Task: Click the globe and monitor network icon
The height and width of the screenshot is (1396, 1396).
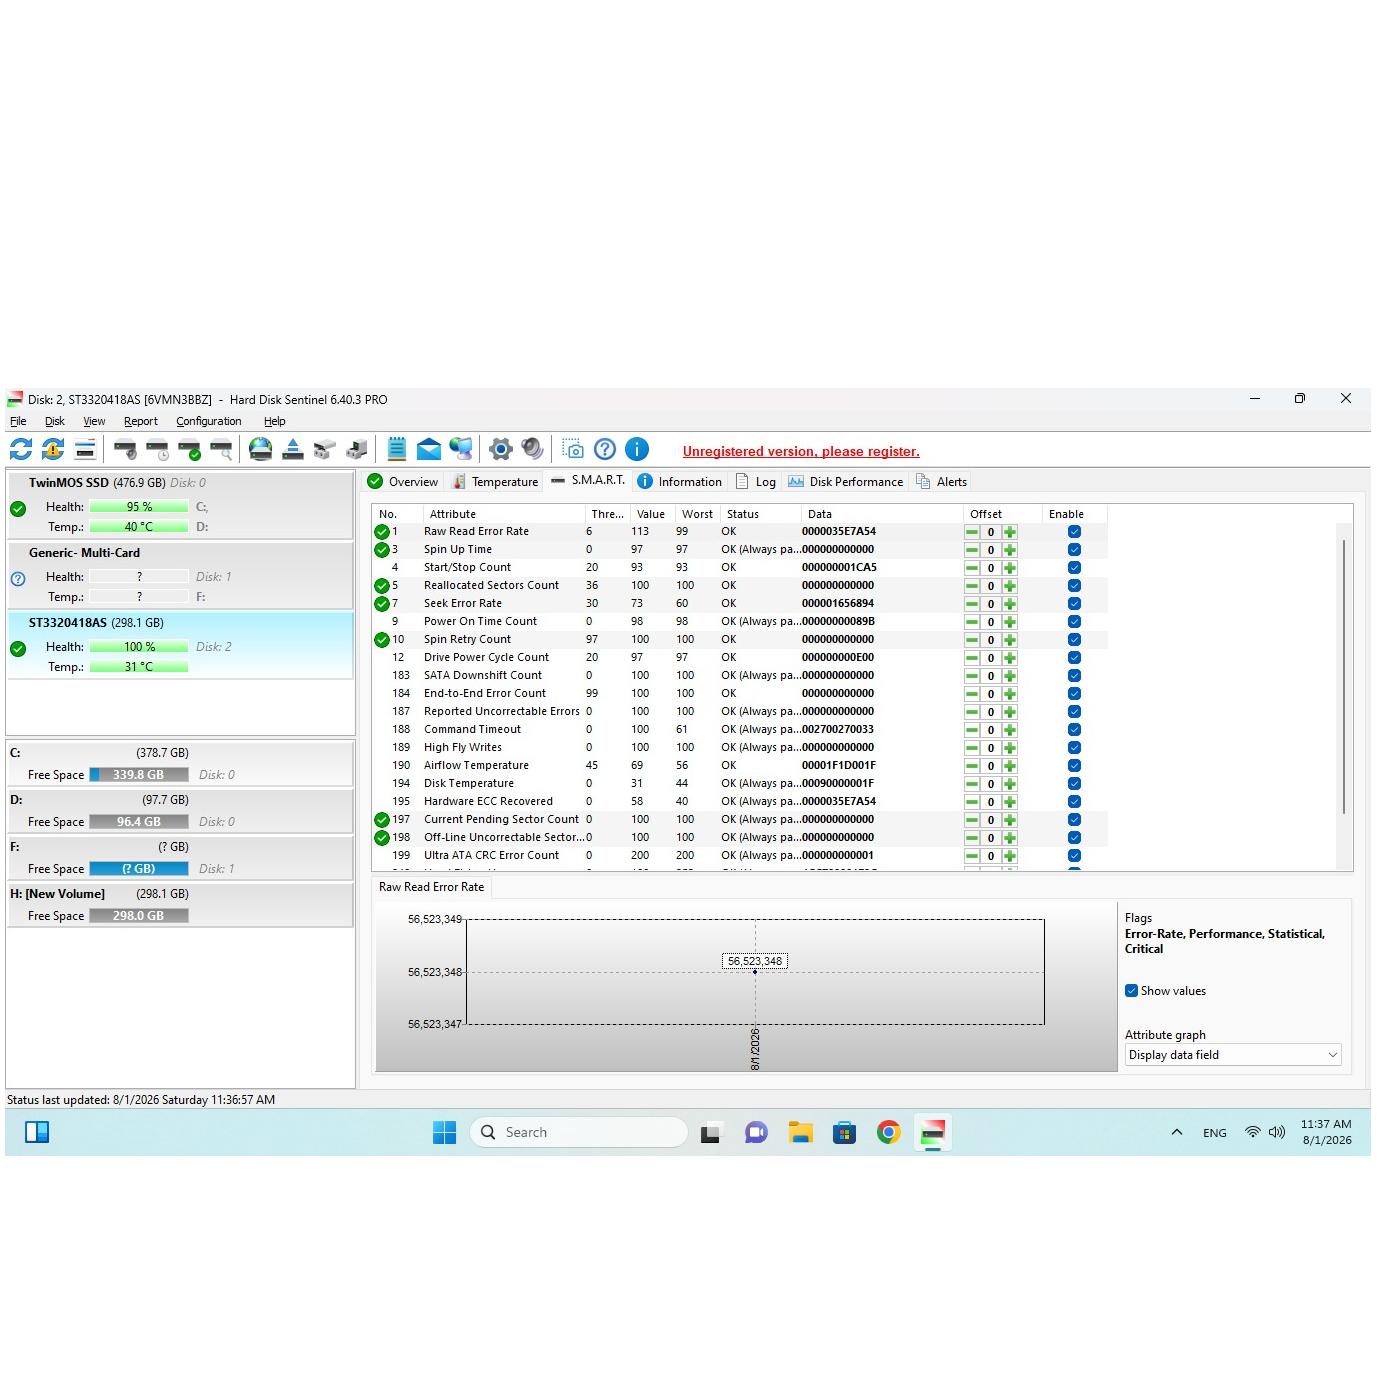Action: (461, 449)
